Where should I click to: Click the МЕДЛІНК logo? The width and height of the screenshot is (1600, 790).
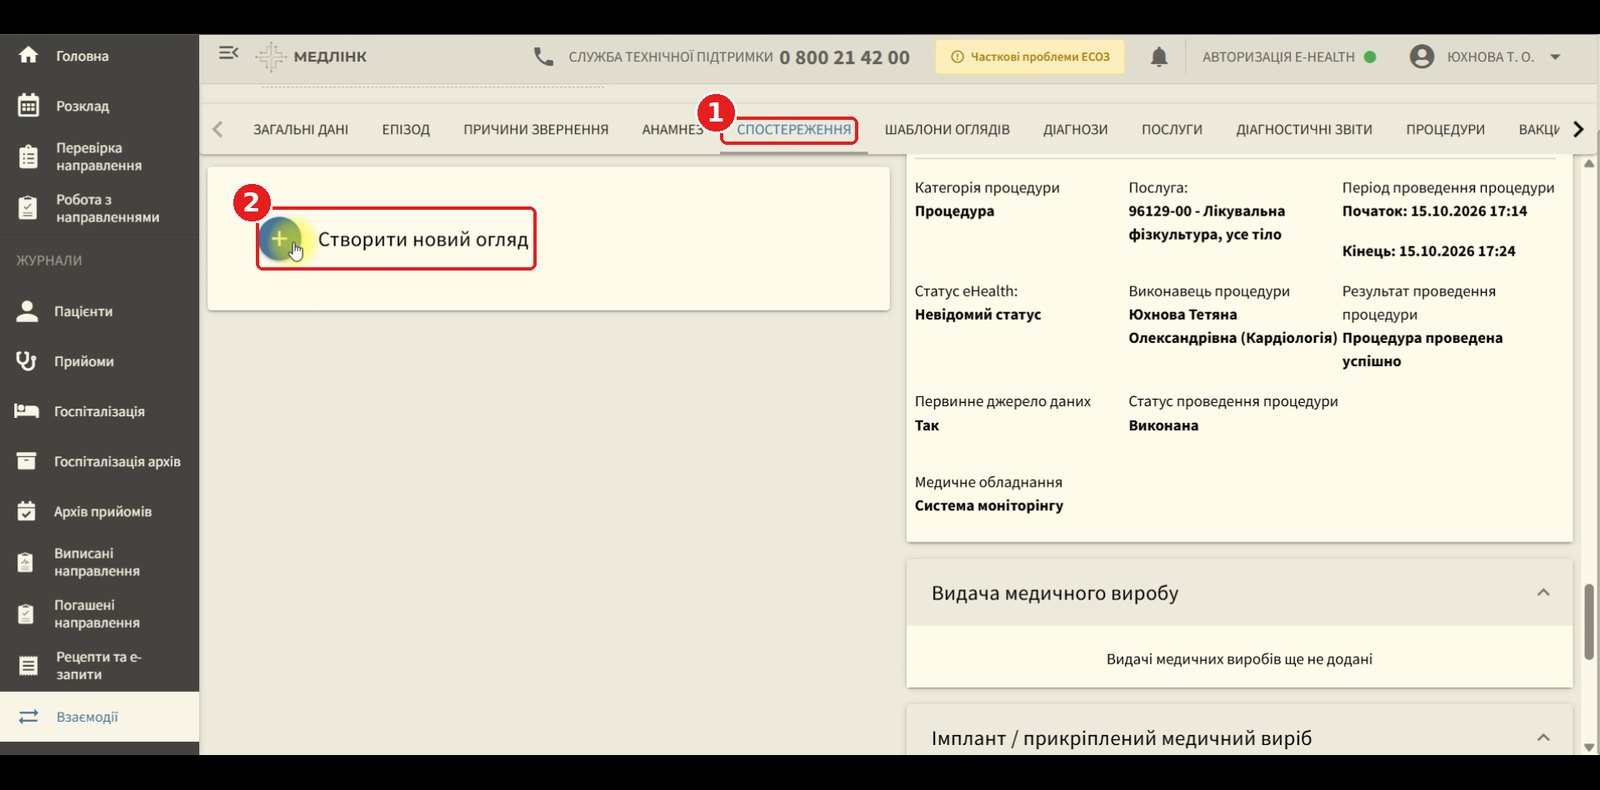click(x=312, y=57)
